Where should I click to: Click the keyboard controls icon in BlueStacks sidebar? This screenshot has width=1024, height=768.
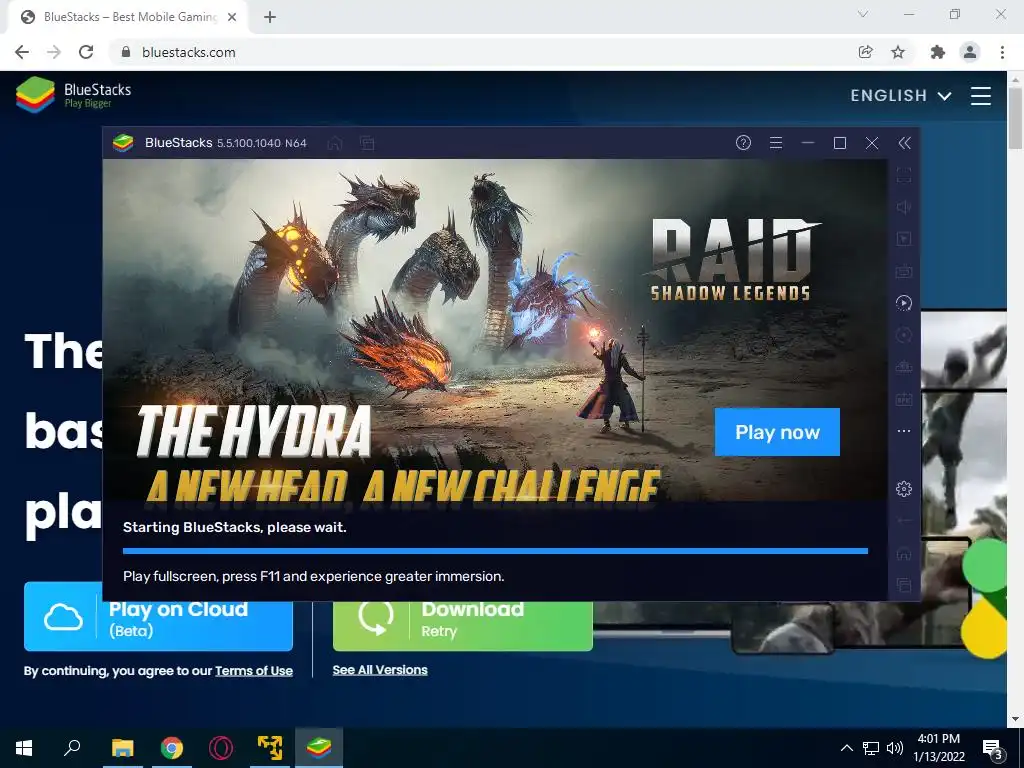904,271
